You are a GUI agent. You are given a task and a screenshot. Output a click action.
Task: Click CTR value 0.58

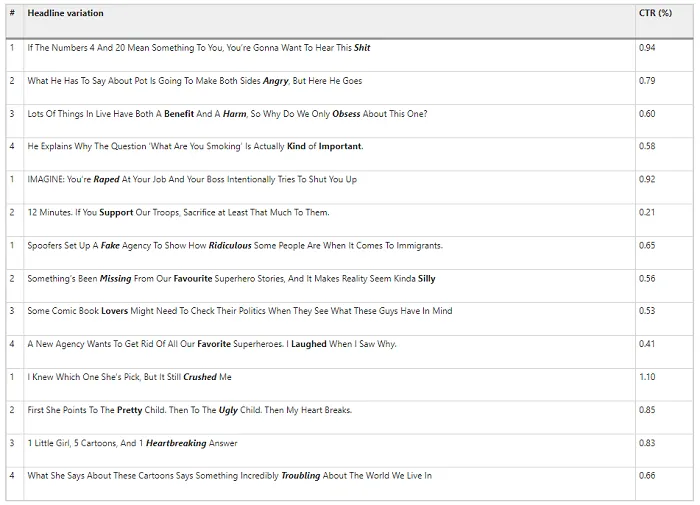click(x=647, y=146)
